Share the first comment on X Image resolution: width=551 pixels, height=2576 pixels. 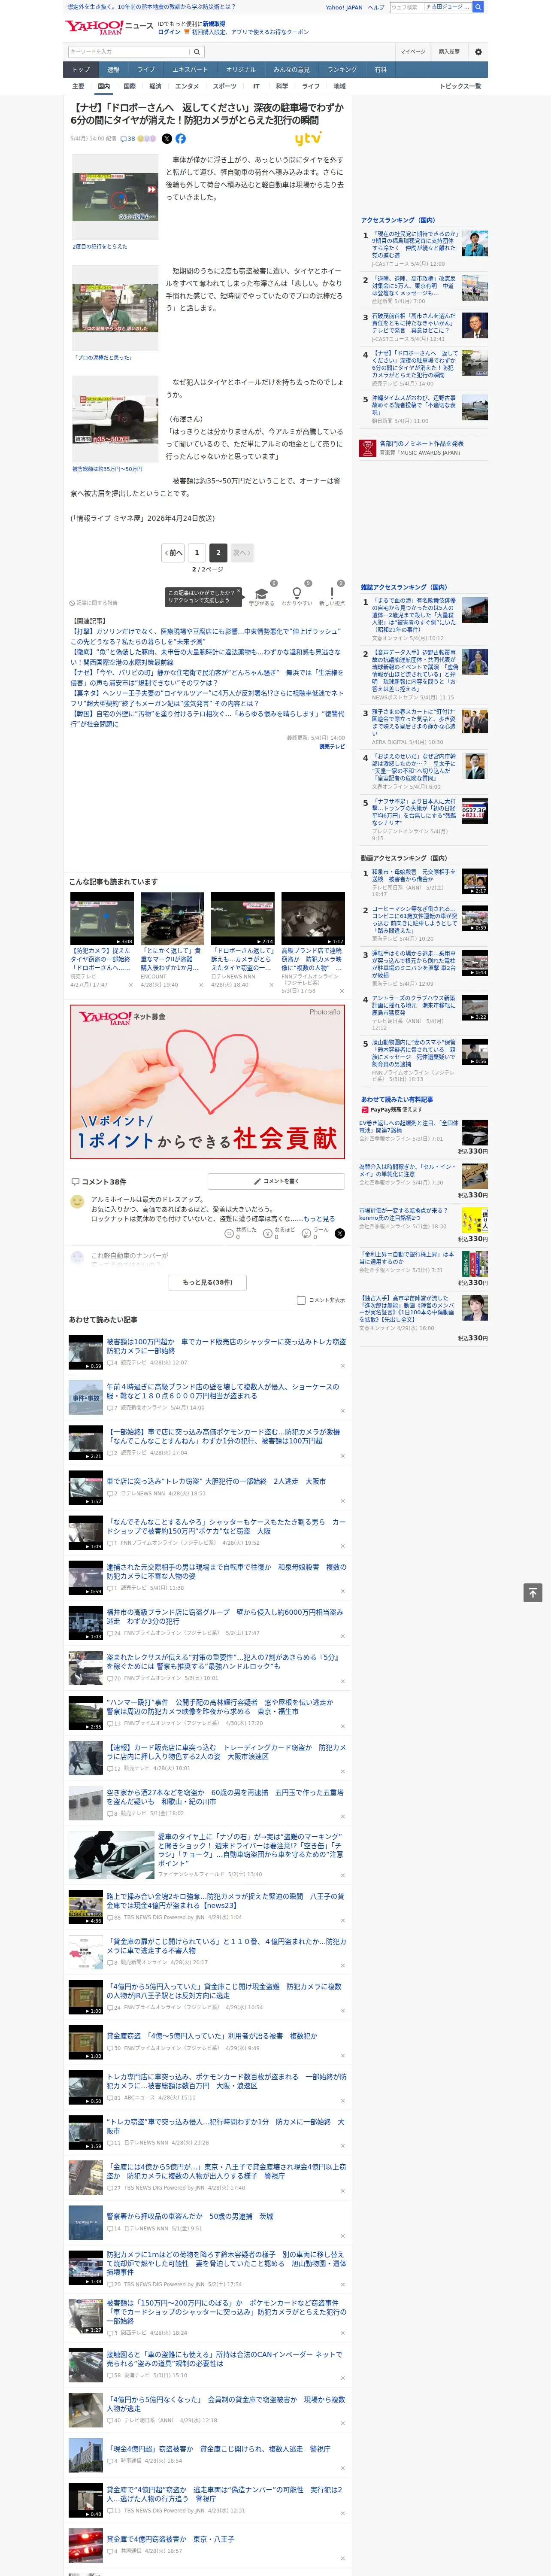coord(340,1233)
